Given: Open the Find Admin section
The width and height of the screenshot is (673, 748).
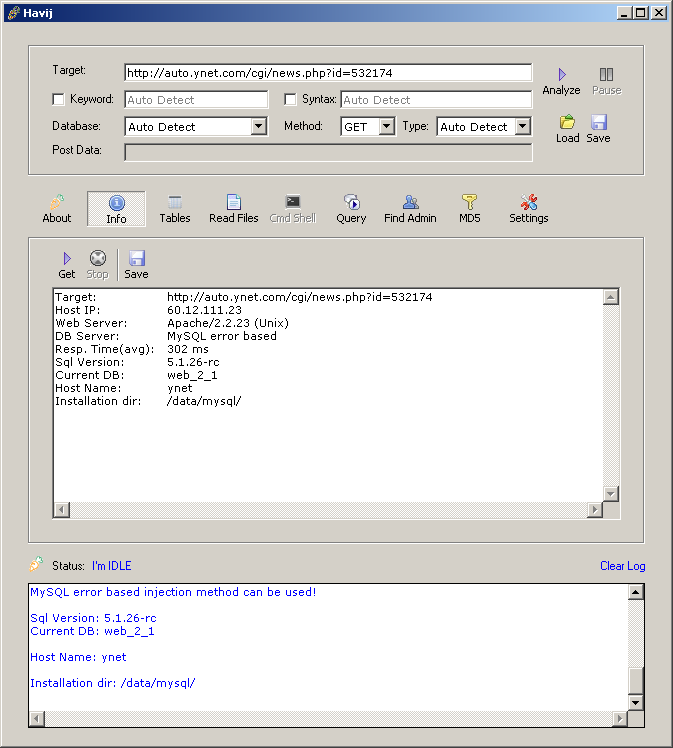Looking at the screenshot, I should tap(410, 209).
